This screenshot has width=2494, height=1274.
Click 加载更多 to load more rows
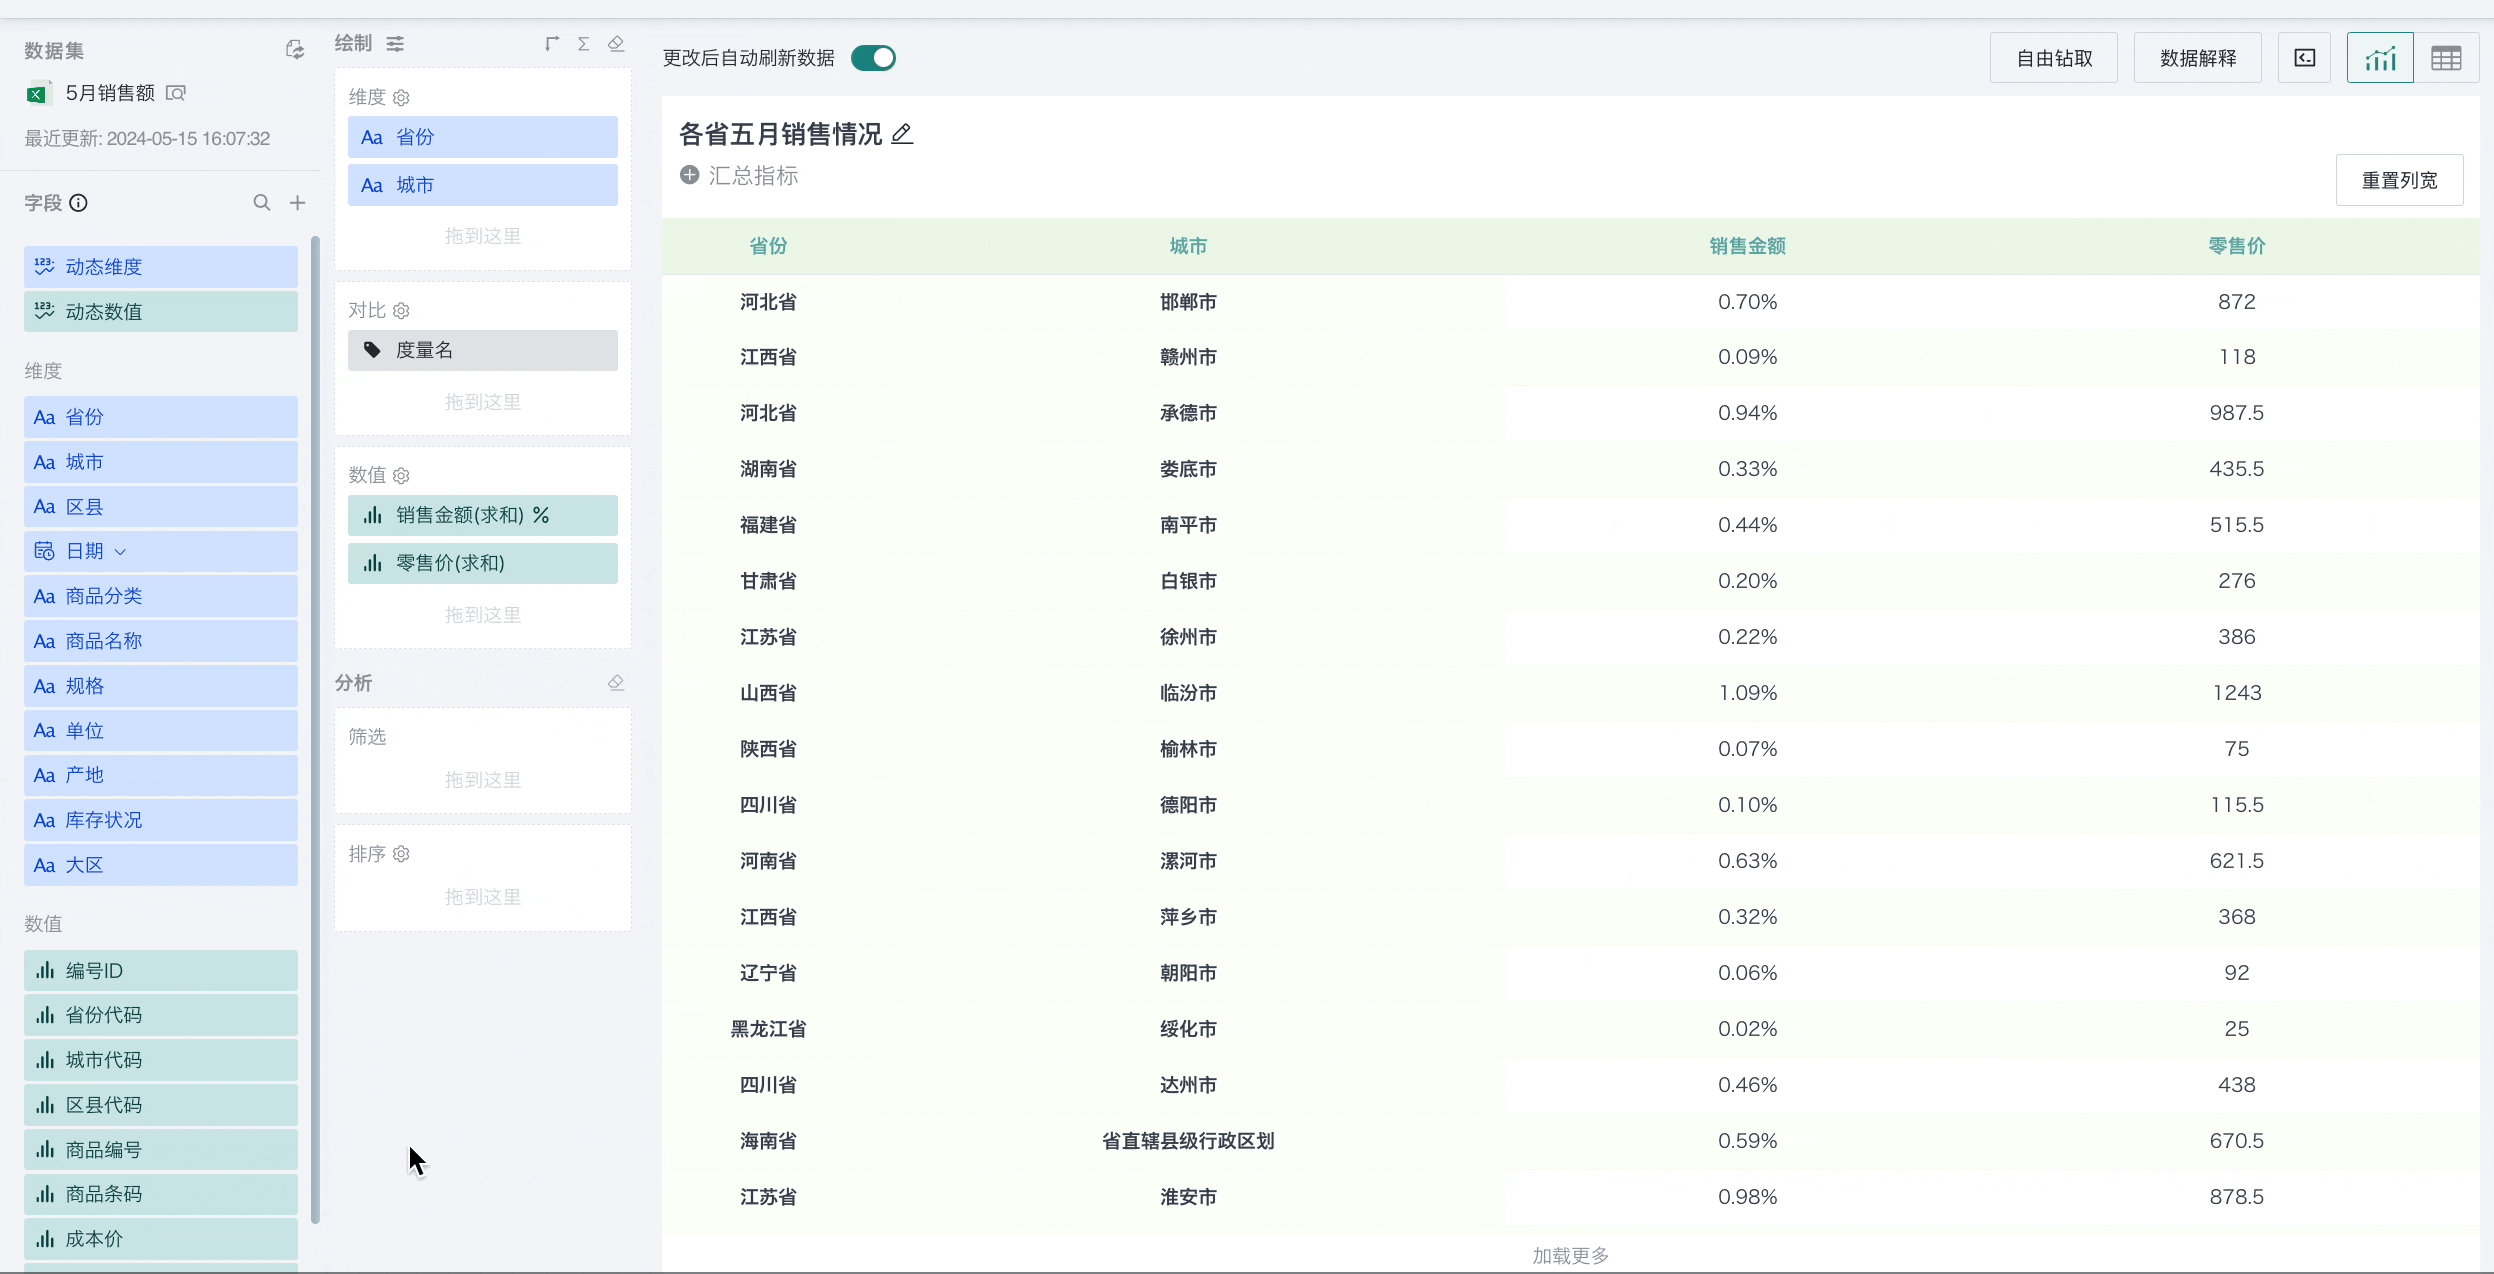[x=1570, y=1255]
